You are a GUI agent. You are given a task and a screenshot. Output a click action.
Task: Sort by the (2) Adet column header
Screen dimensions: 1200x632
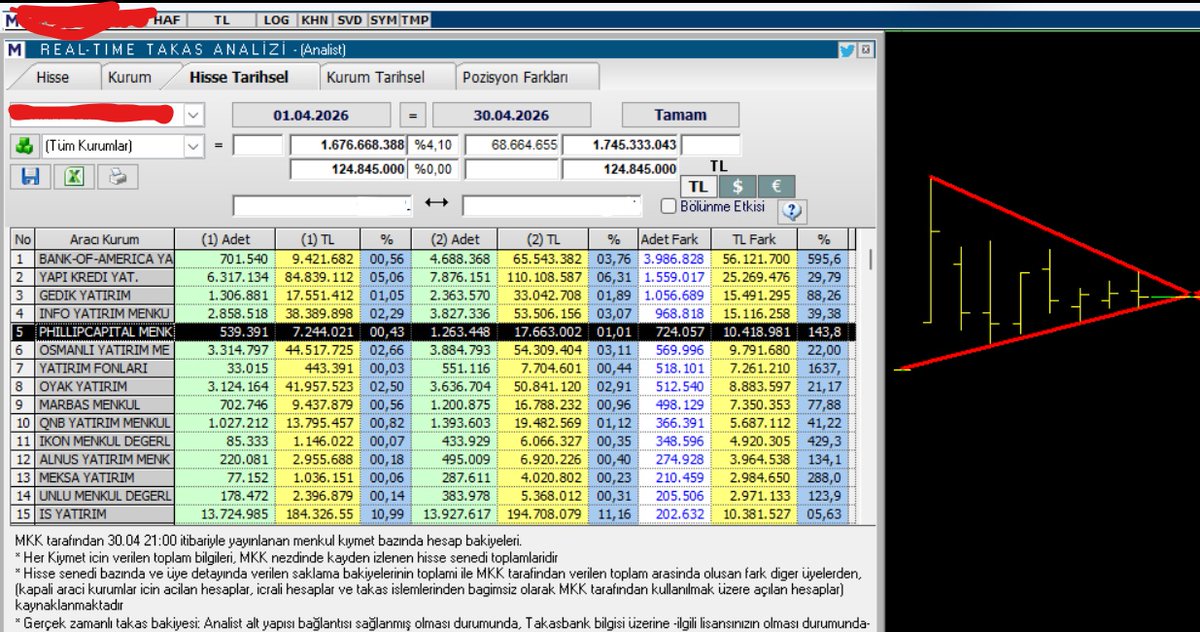click(x=453, y=240)
